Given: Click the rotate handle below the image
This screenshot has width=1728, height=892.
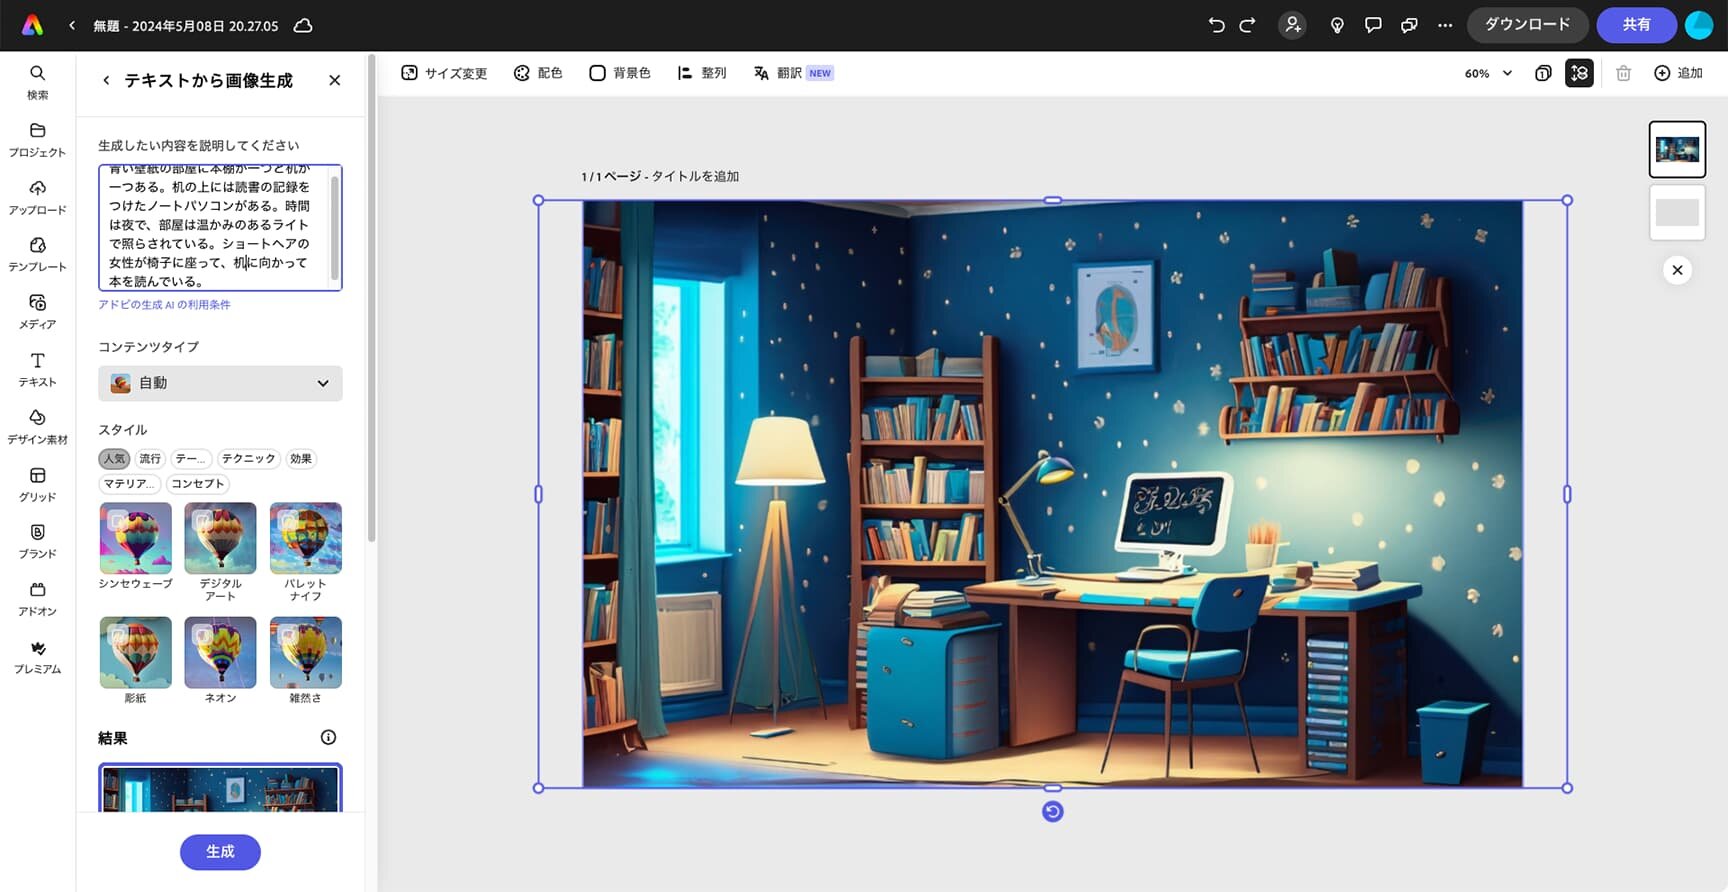Looking at the screenshot, I should [1052, 811].
